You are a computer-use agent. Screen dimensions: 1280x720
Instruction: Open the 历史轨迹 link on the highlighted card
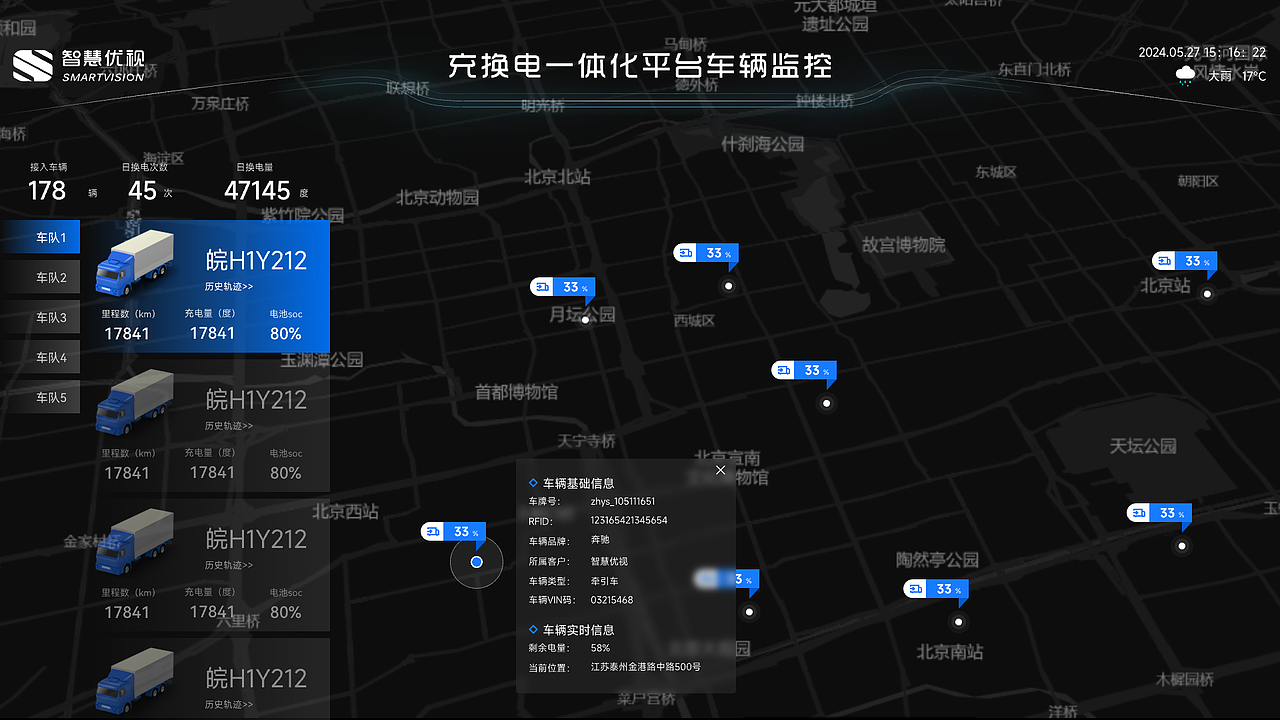coord(228,284)
